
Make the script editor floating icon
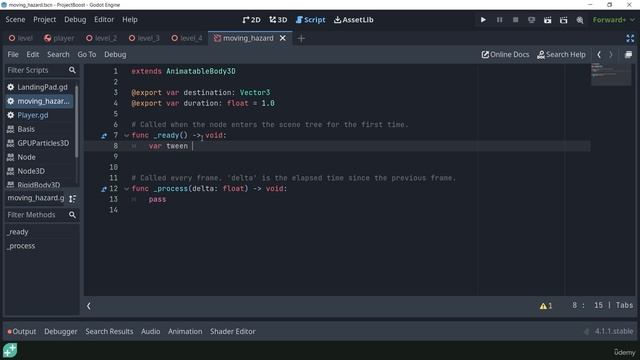[629, 55]
